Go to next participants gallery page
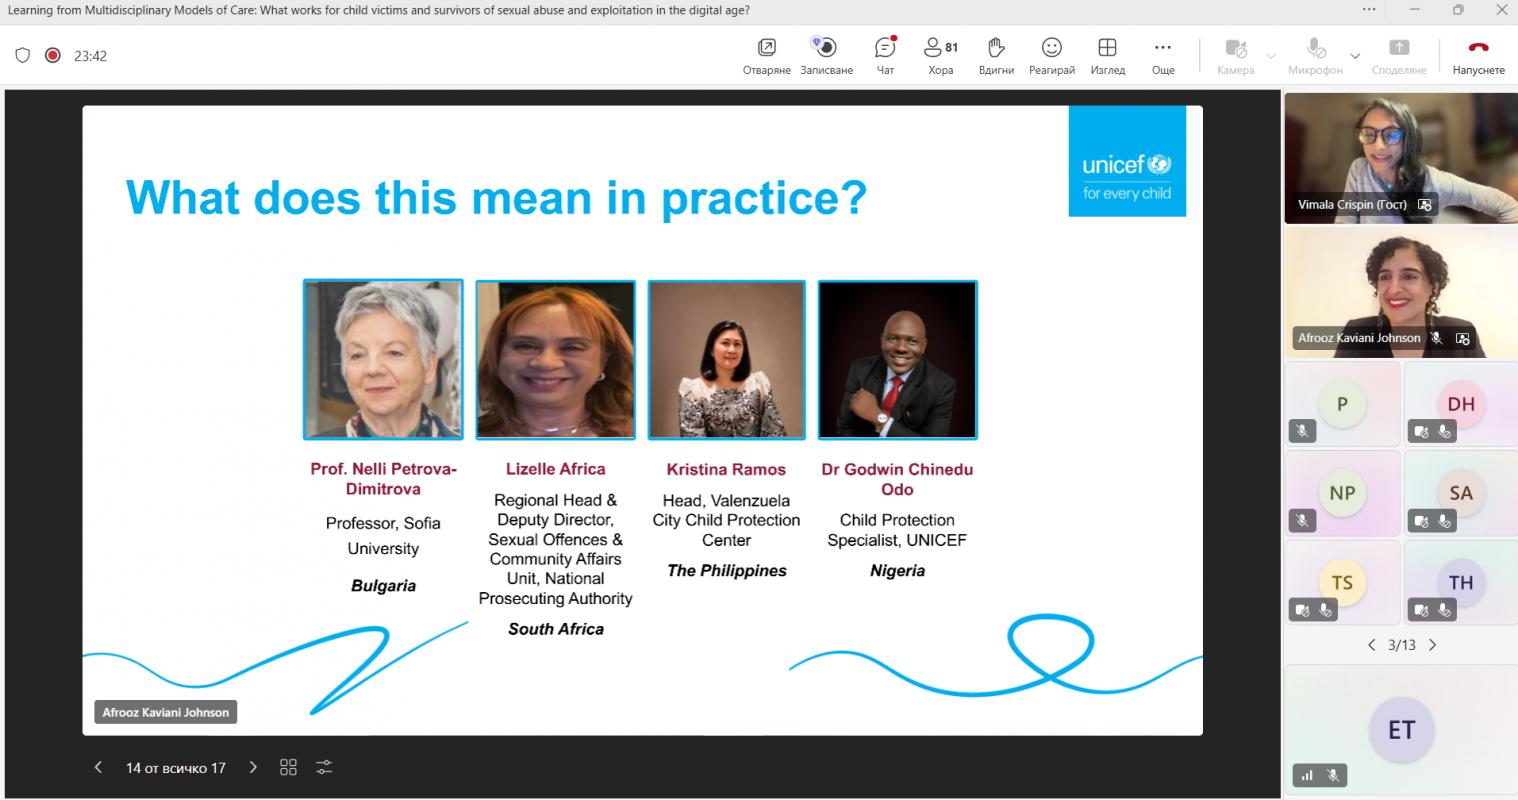1518x800 pixels. point(1432,645)
